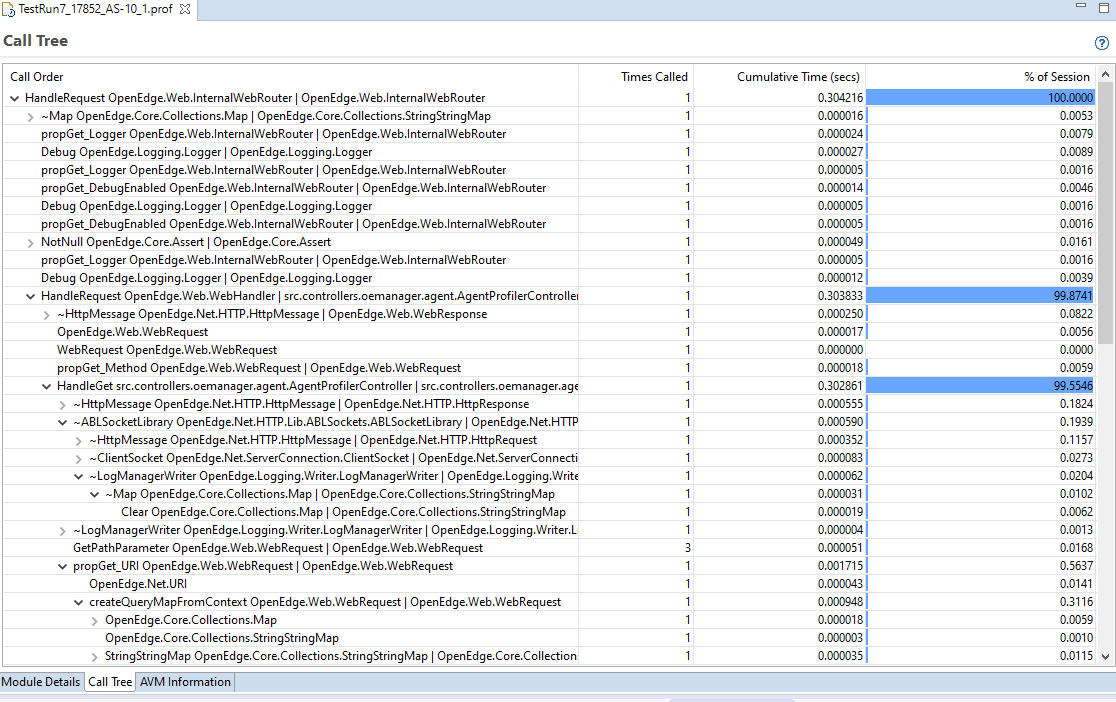
Task: Minimize the editor view
Action: click(x=1079, y=7)
